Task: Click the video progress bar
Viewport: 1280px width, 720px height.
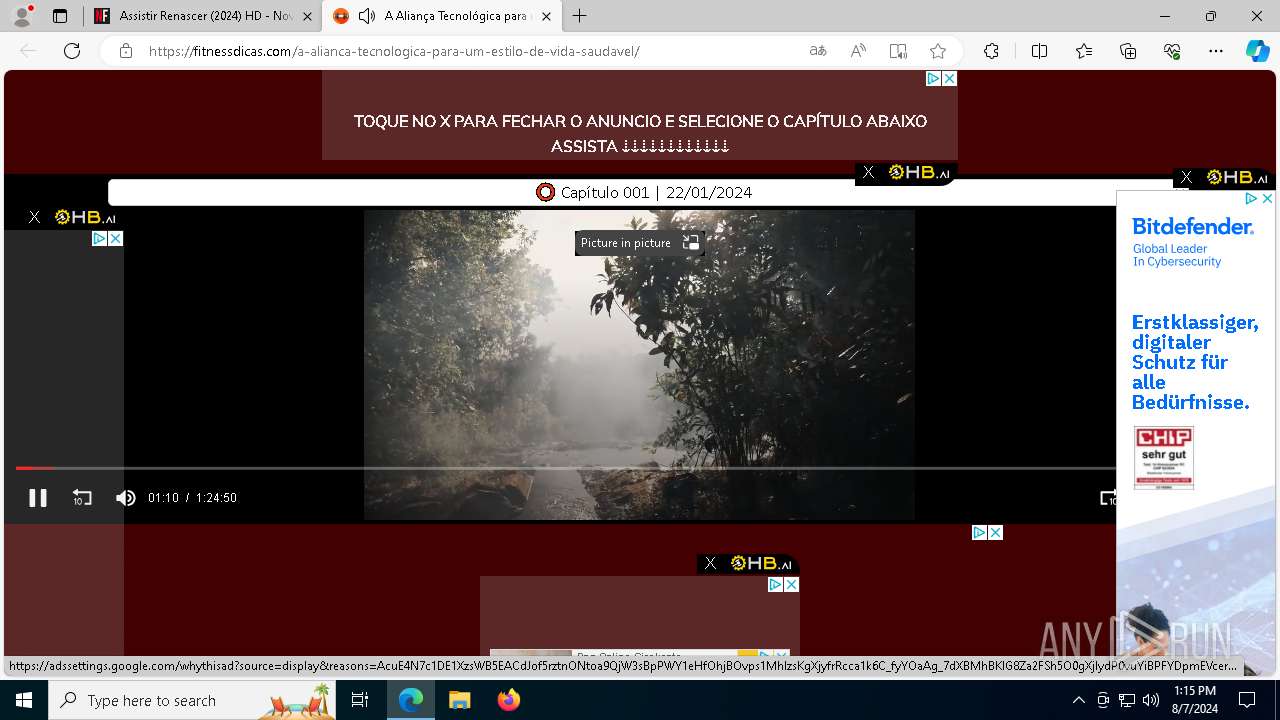Action: point(565,468)
